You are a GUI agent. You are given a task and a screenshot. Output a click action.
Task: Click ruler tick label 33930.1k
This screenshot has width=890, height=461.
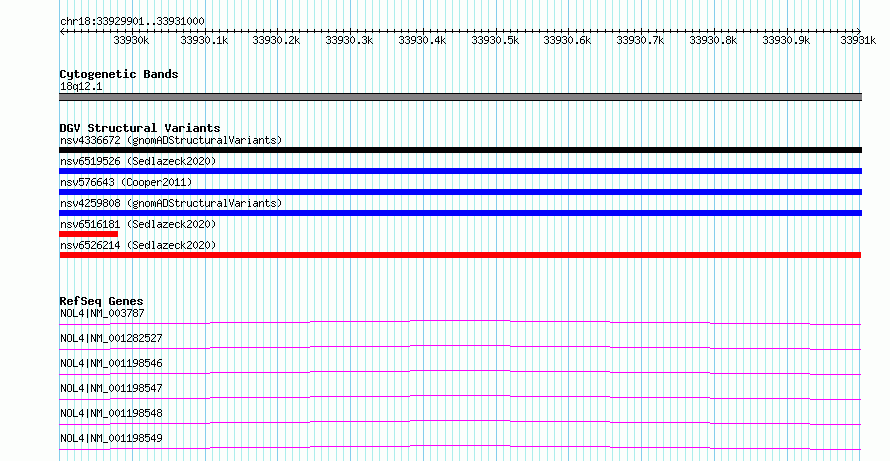pyautogui.click(x=204, y=40)
